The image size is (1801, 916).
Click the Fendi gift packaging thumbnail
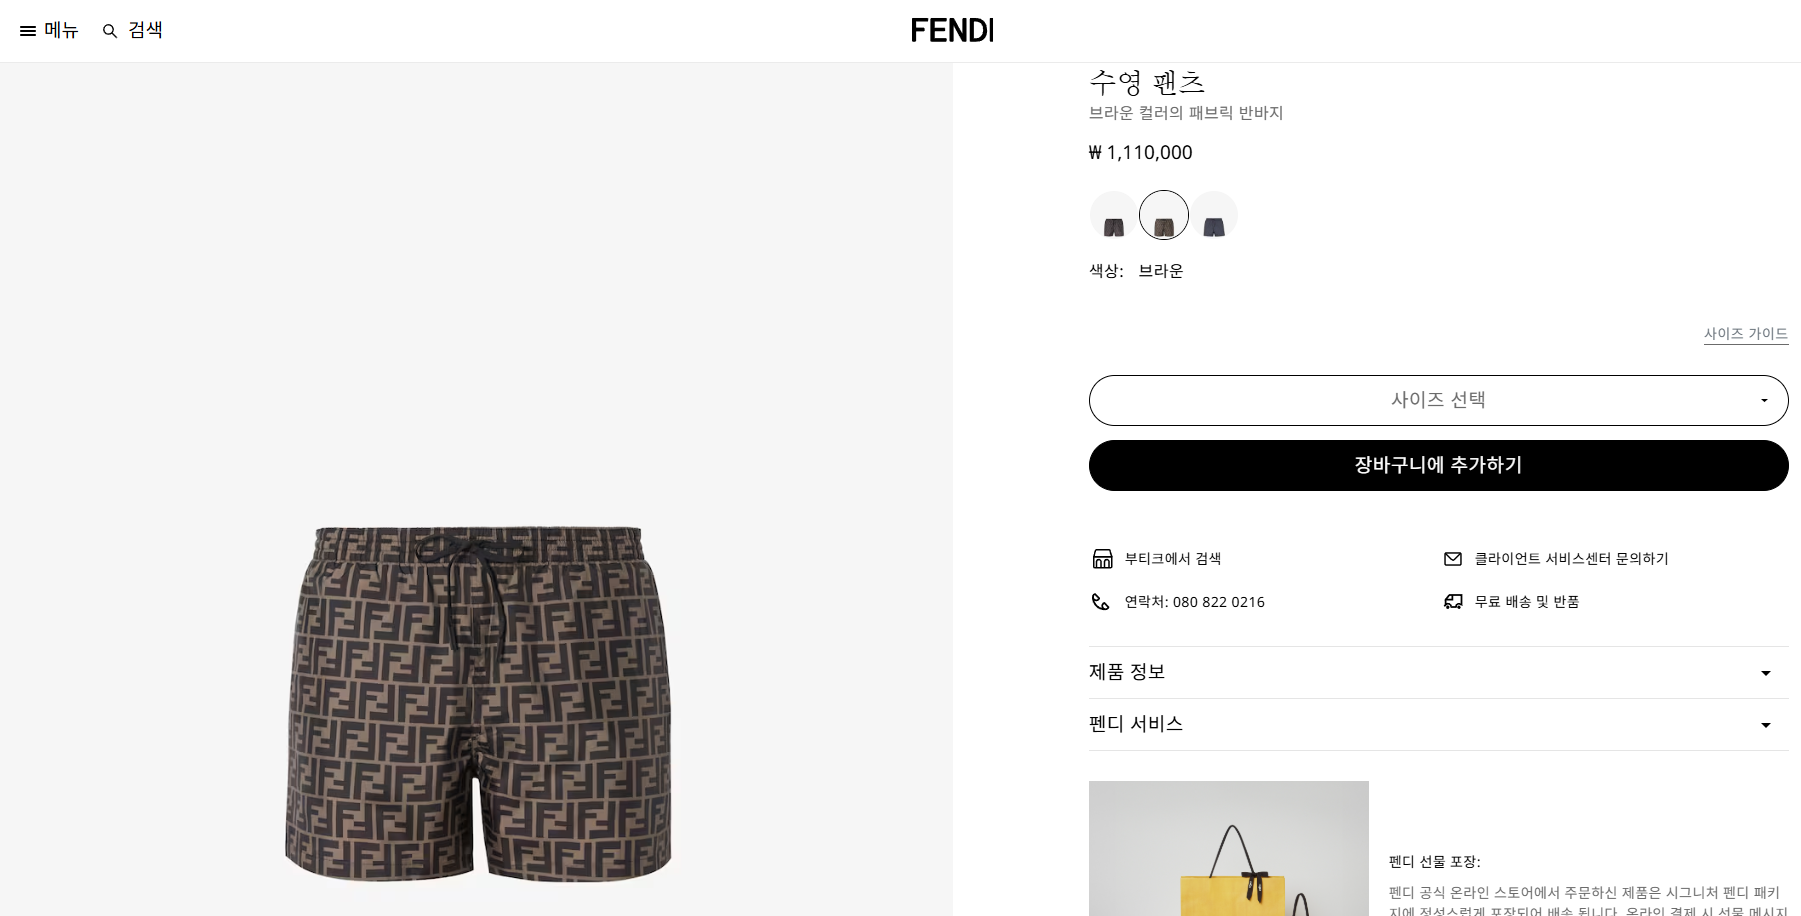(x=1228, y=848)
